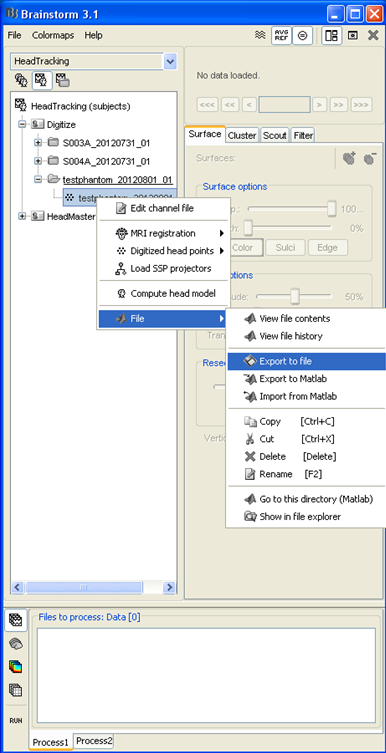Click the add surface icon in Surface tab

pos(349,158)
